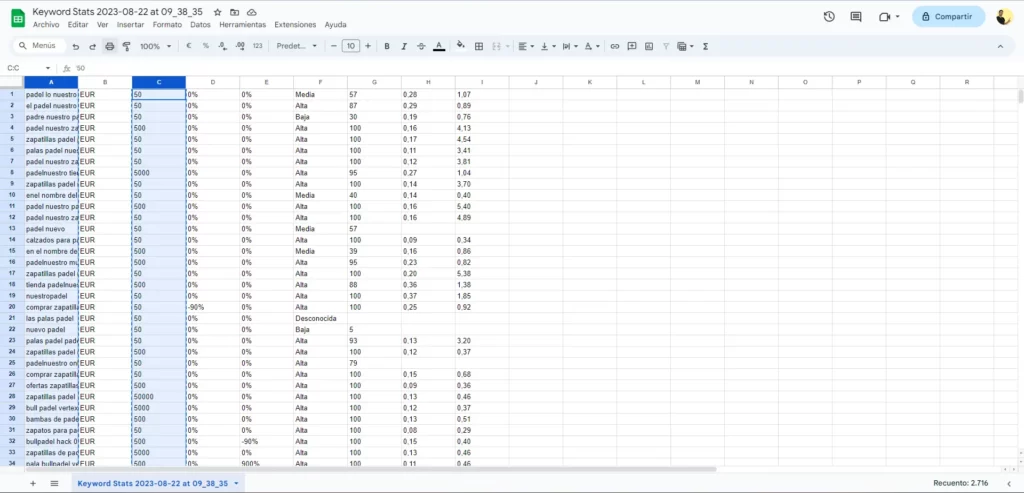Activate the paint format tool
The image size is (1024, 493).
[x=127, y=46]
